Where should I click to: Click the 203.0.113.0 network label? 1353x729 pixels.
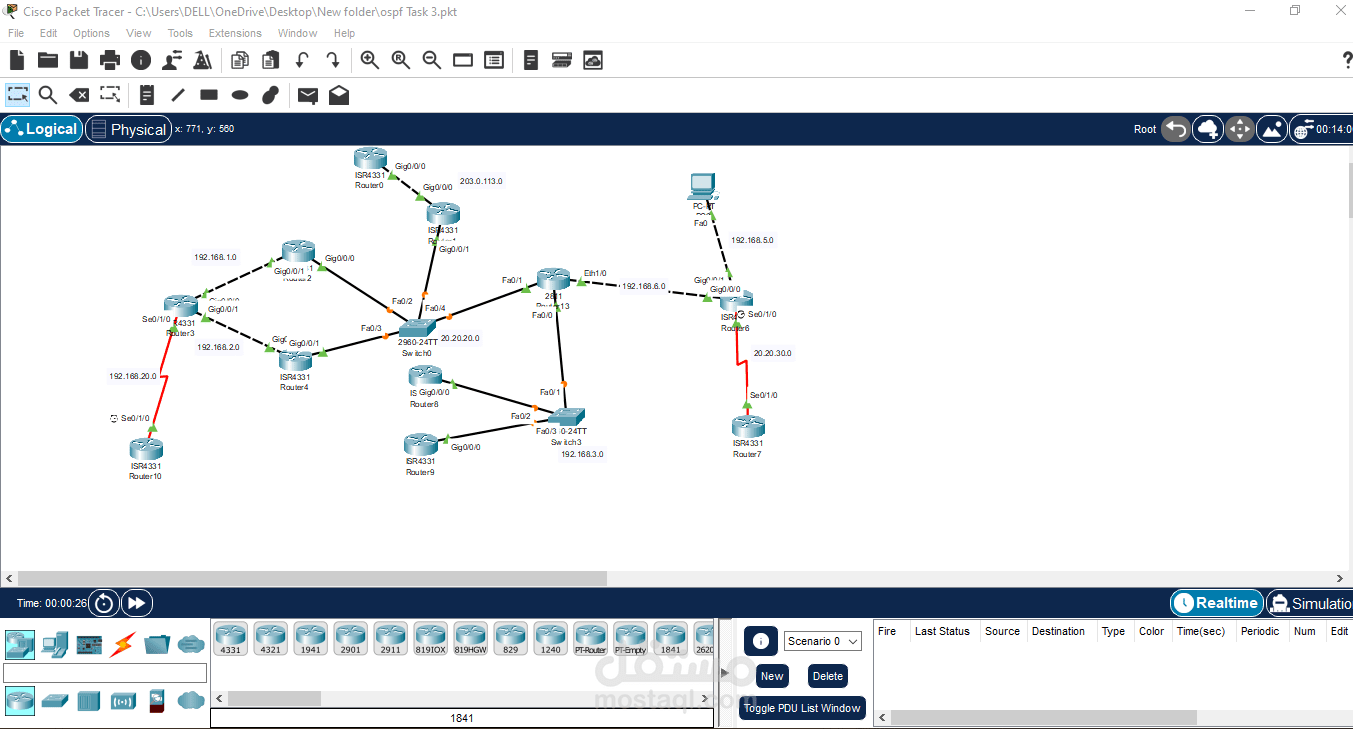[481, 181]
